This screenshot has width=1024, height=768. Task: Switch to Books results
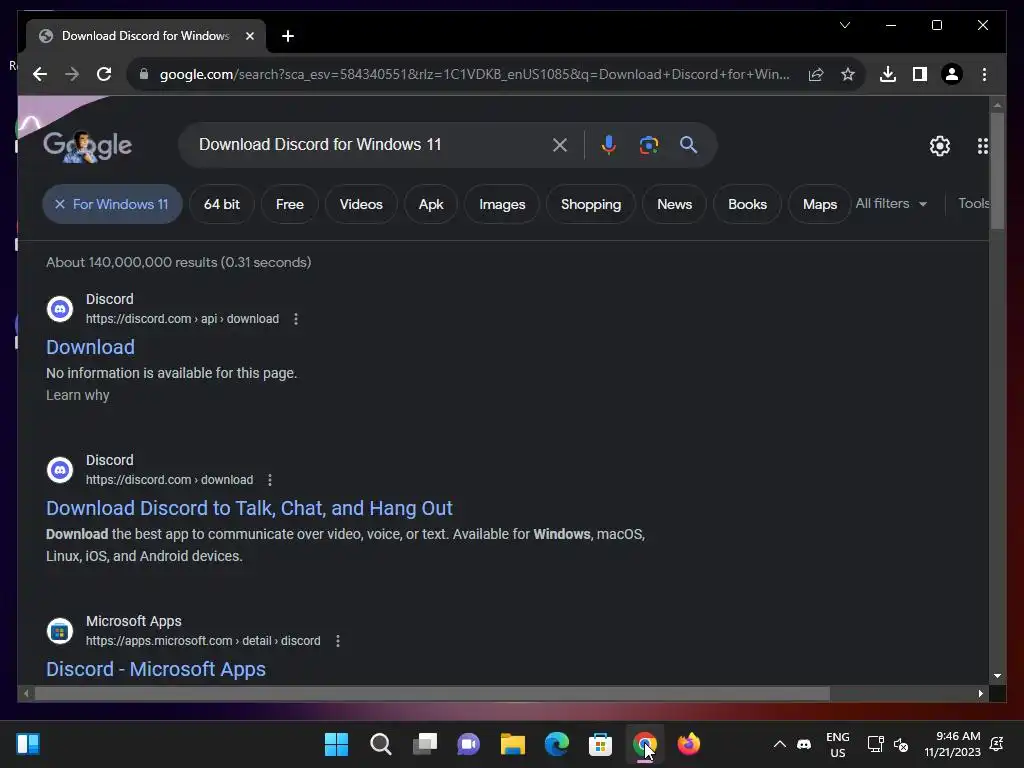point(747,204)
